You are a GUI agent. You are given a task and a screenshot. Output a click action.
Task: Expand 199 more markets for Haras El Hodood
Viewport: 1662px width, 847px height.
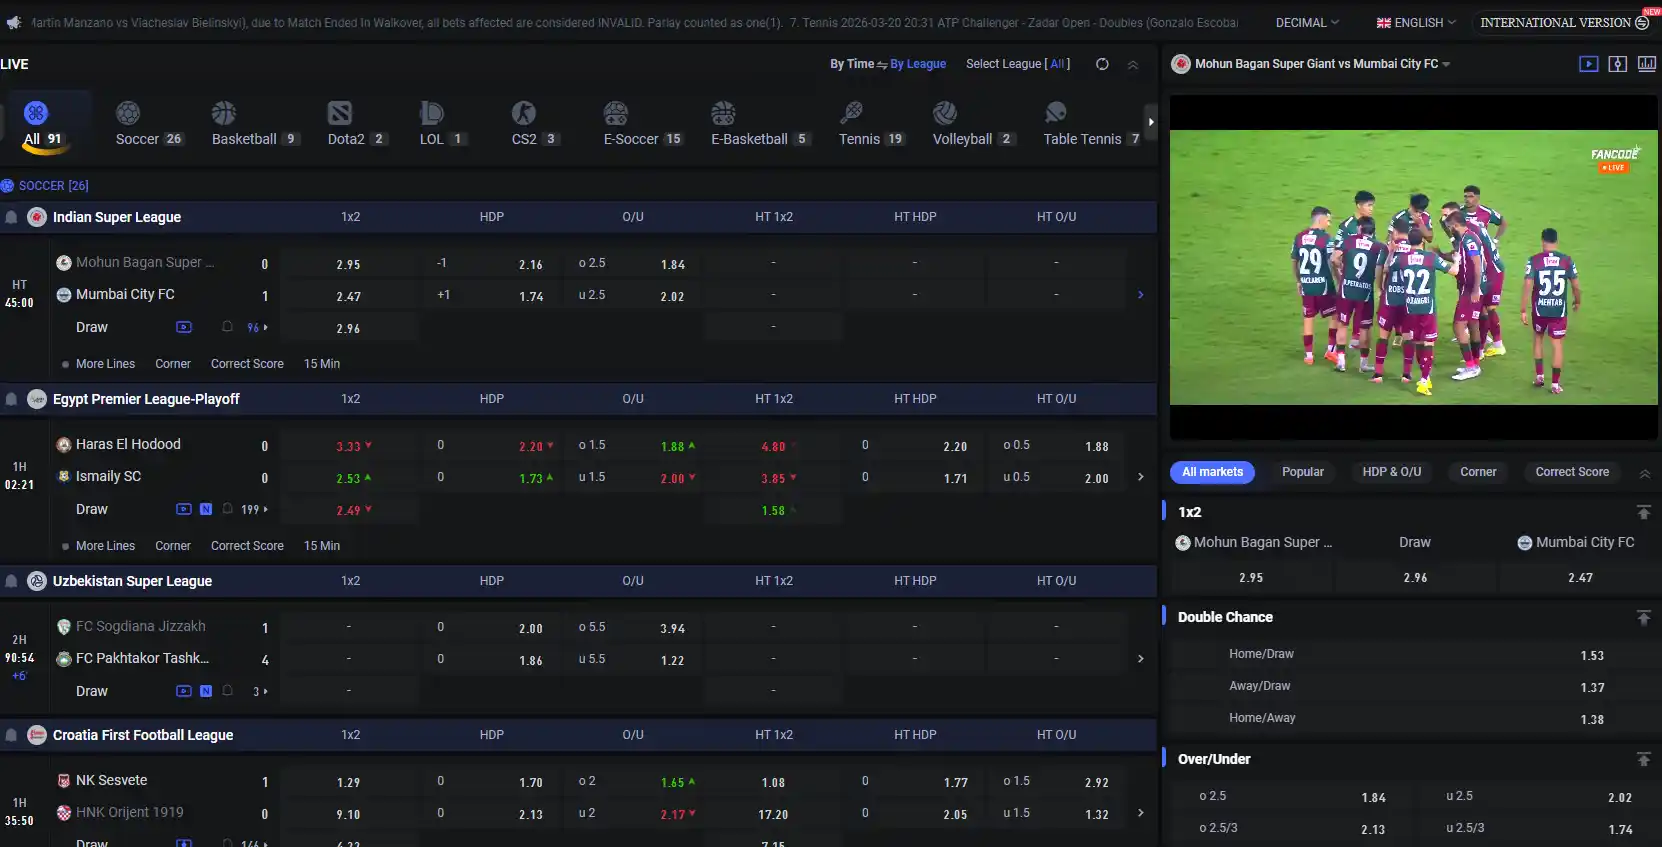255,509
